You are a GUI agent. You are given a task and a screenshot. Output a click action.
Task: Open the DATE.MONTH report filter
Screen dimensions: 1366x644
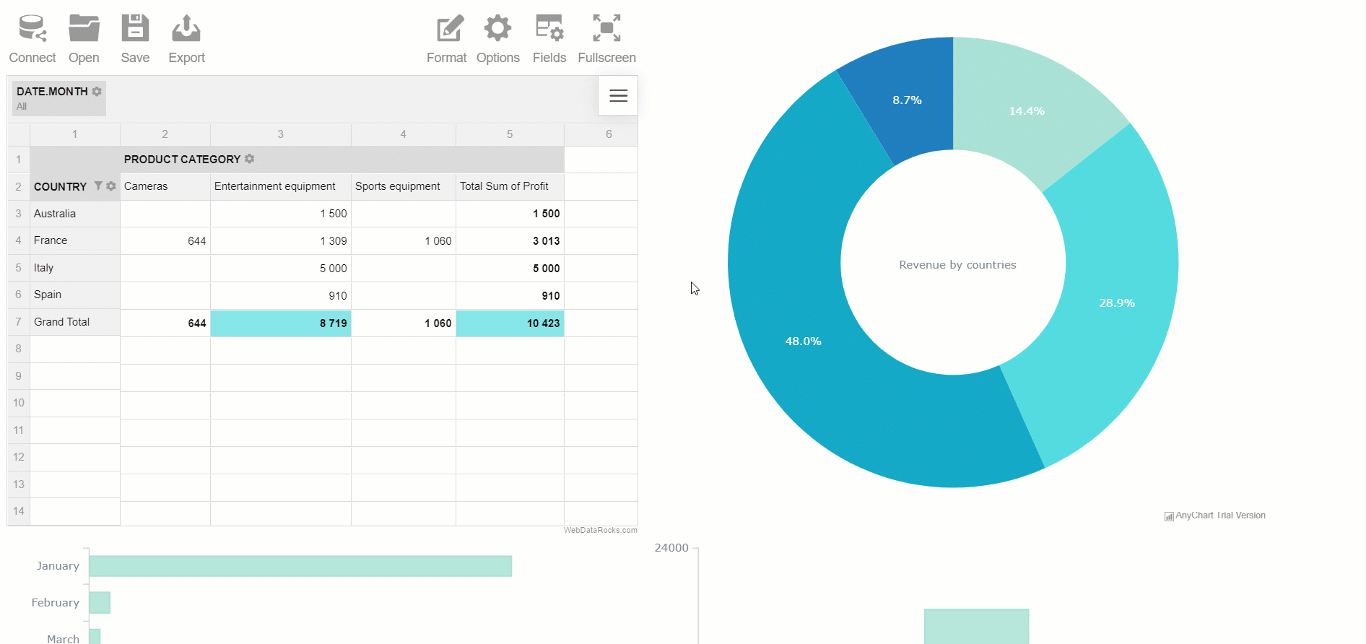click(59, 98)
